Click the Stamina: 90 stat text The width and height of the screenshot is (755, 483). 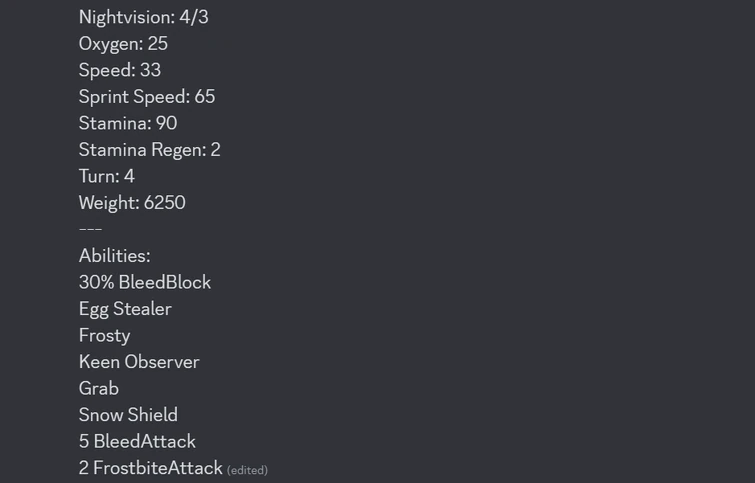click(x=128, y=123)
